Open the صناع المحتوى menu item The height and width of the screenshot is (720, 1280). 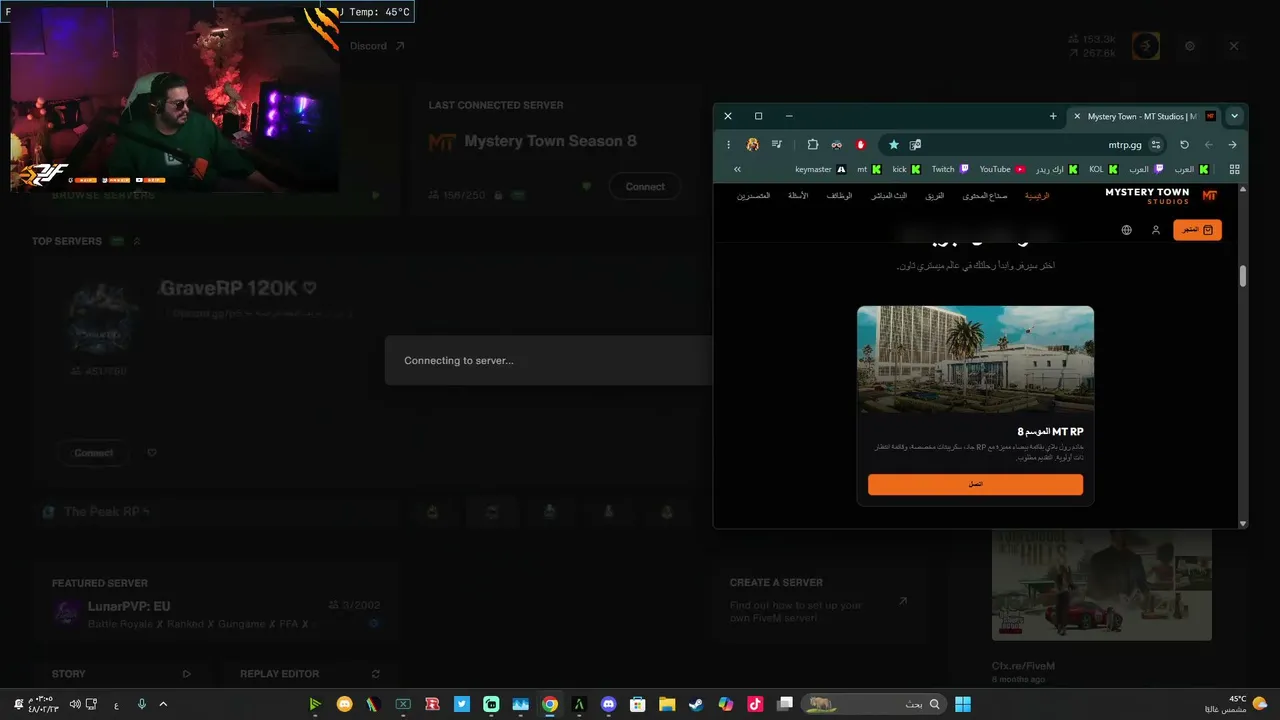[985, 196]
